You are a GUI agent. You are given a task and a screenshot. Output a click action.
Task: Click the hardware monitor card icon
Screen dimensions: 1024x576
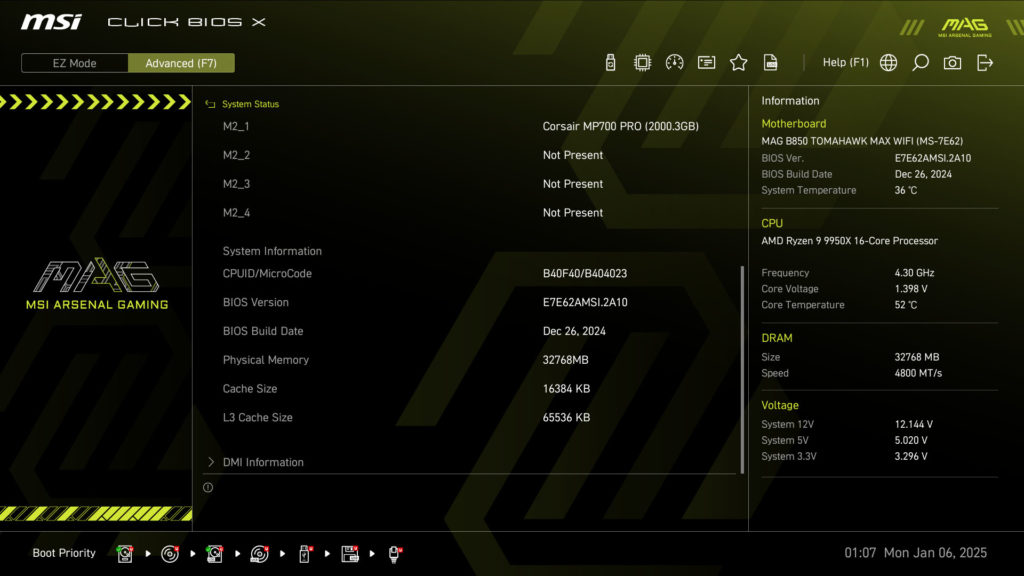706,63
